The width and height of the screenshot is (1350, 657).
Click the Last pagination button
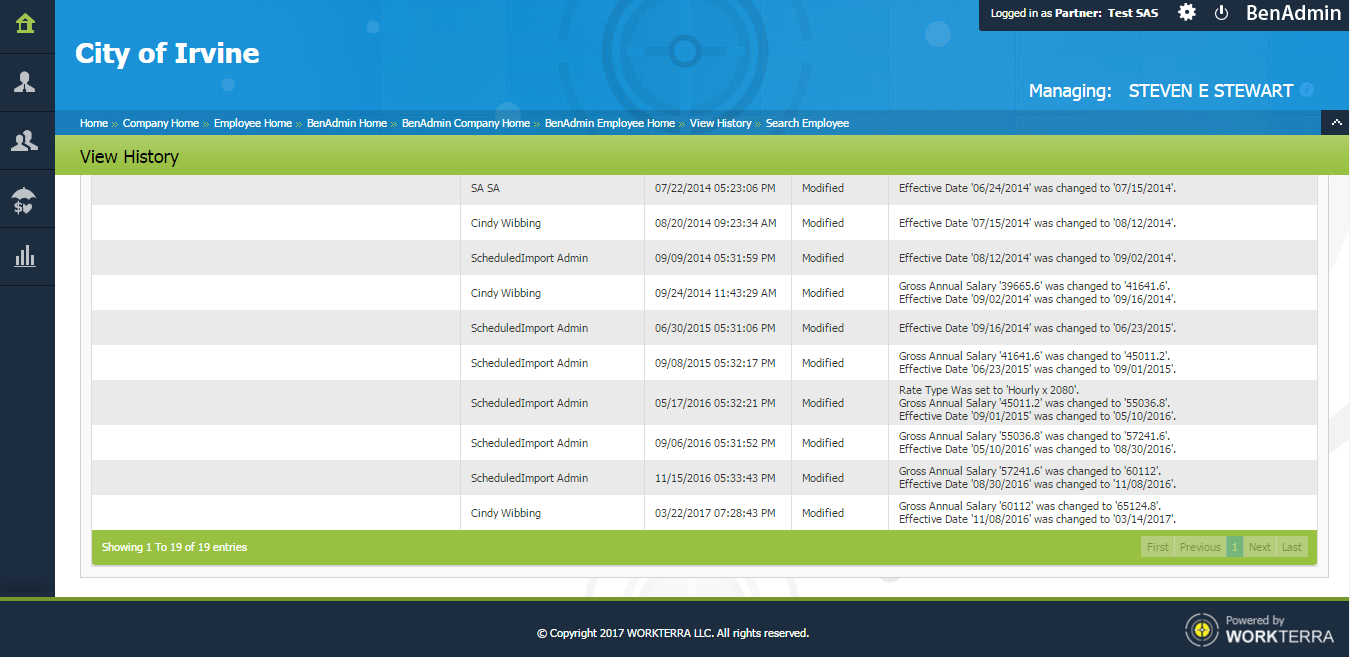tap(1292, 547)
